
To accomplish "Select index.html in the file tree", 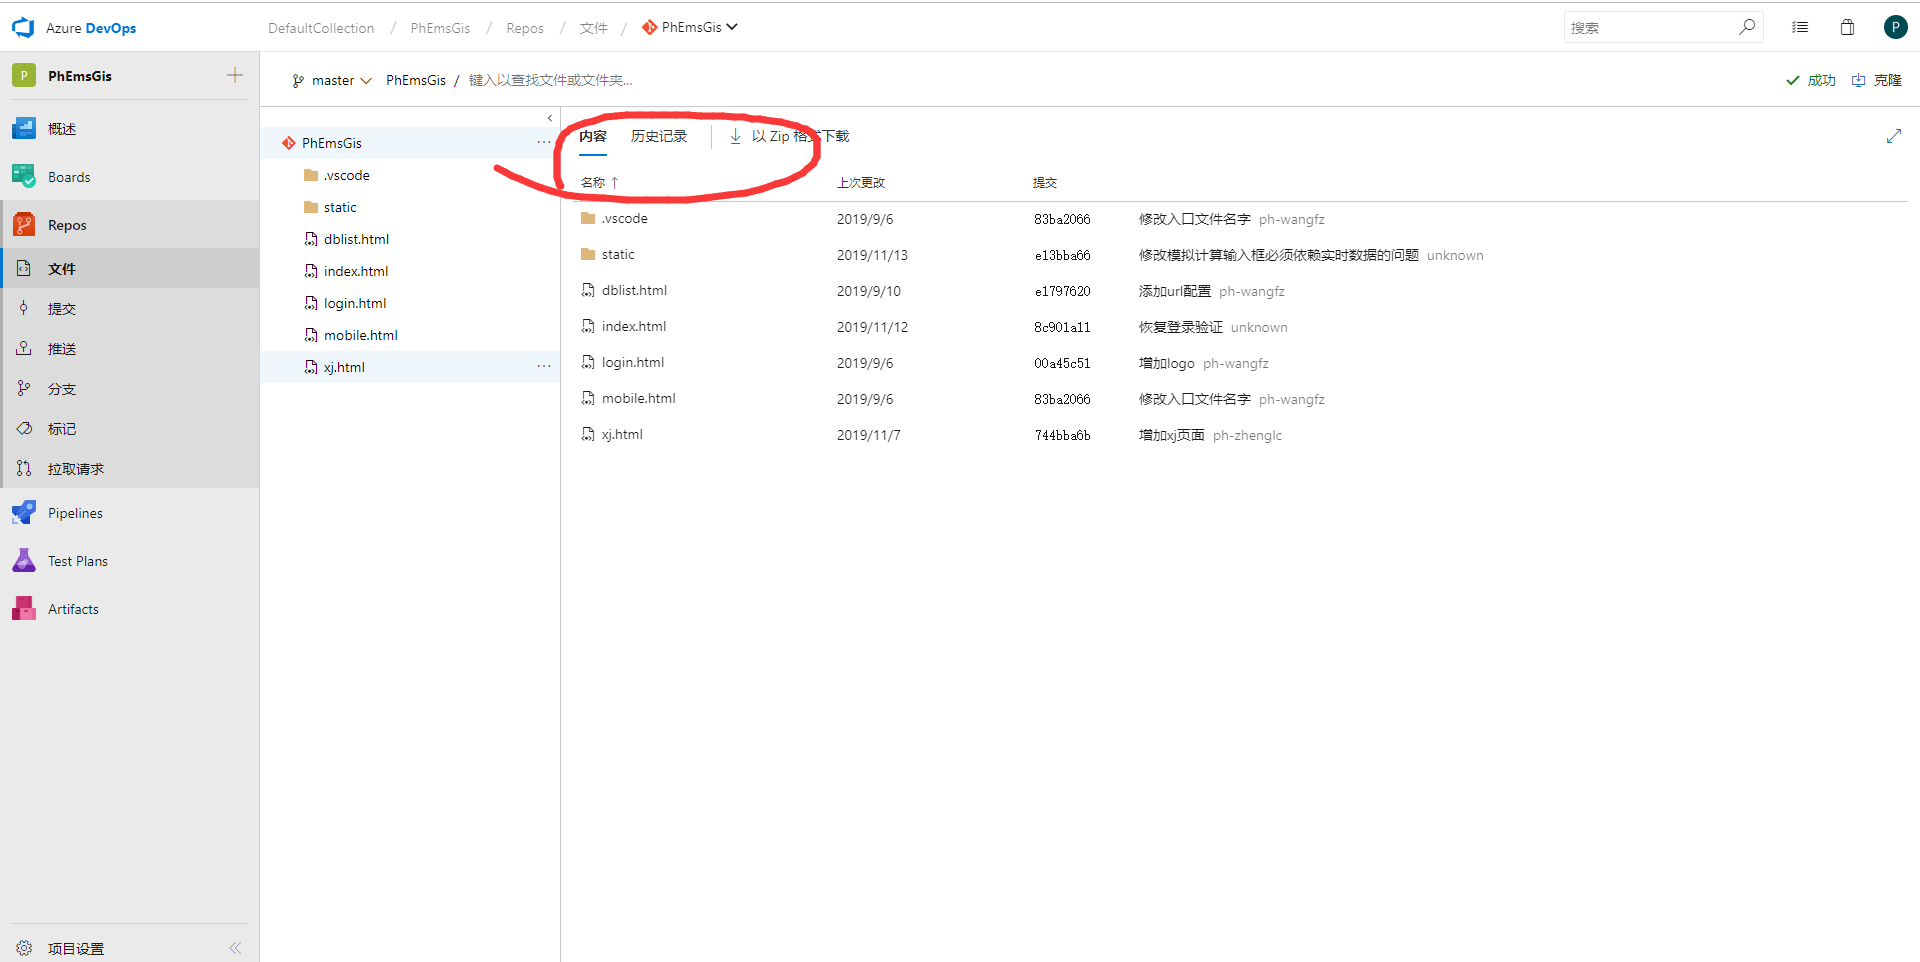I will pos(355,271).
